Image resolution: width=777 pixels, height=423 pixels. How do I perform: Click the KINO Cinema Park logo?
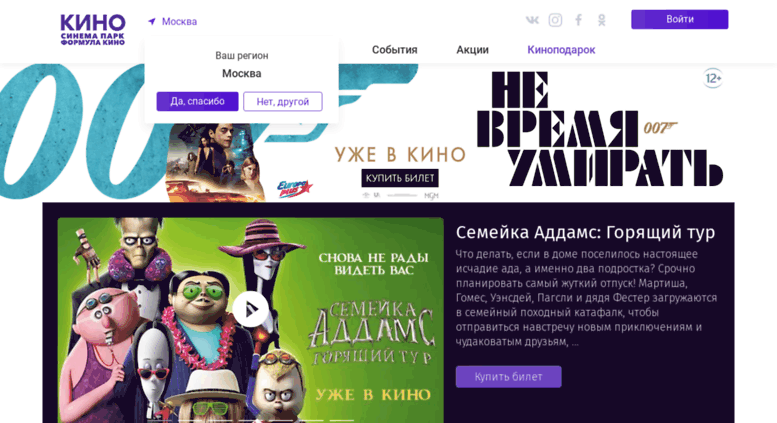tap(93, 30)
